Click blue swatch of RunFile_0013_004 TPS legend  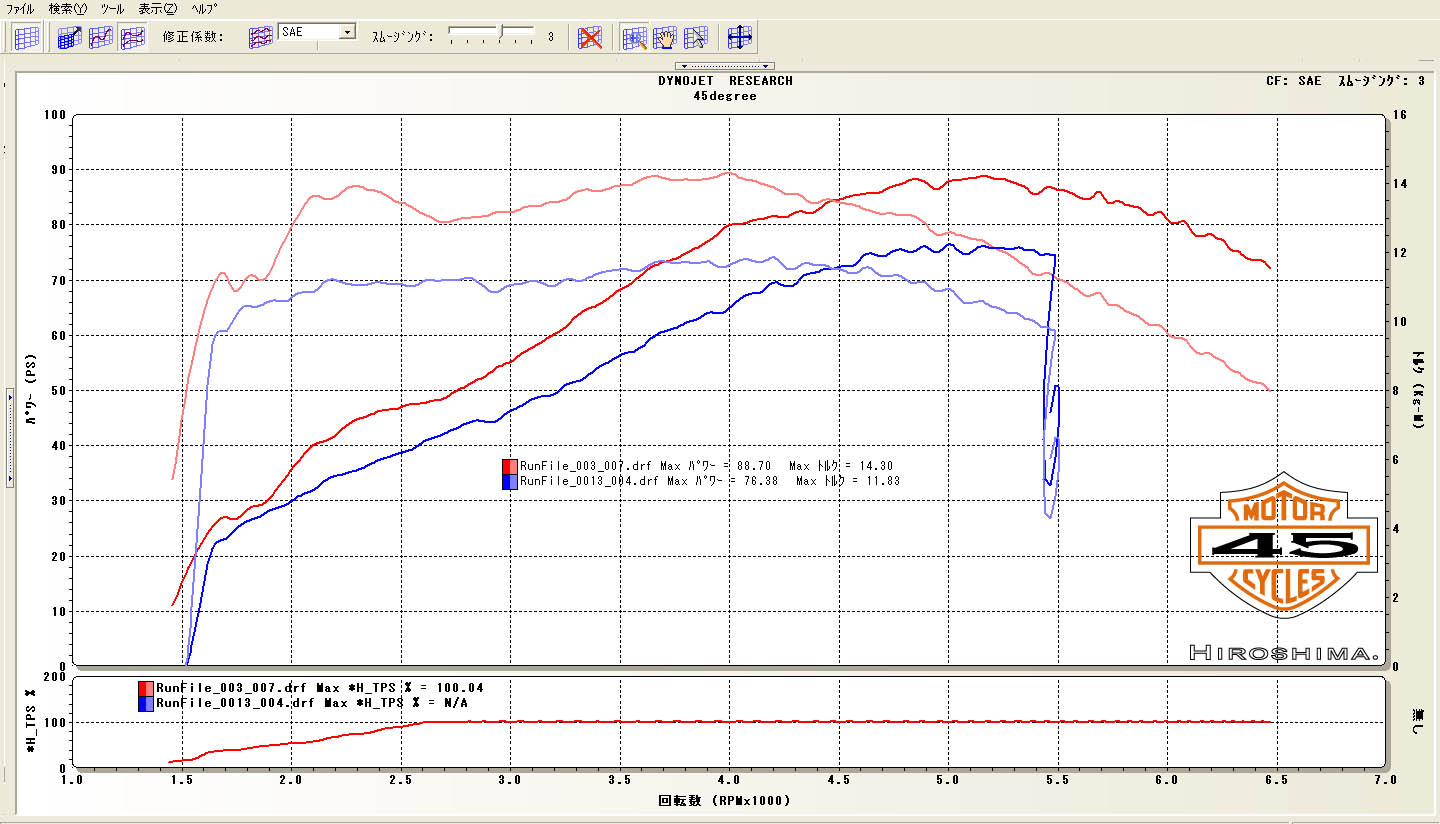(x=146, y=702)
